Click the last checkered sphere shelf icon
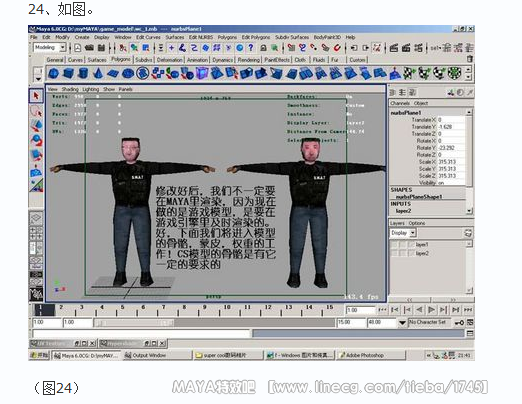Viewport: 522px width, 404px height. (454, 73)
